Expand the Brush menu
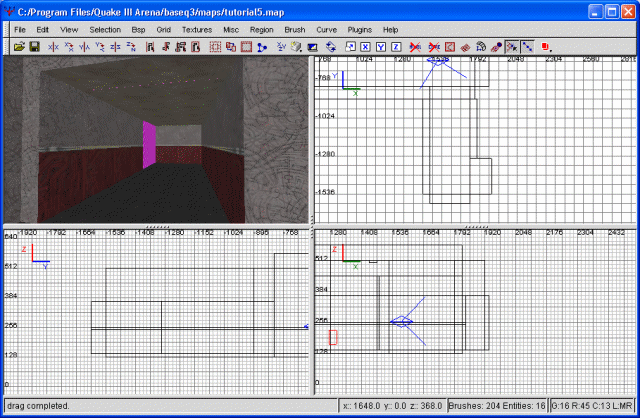Image resolution: width=640 pixels, height=418 pixels. [x=295, y=30]
